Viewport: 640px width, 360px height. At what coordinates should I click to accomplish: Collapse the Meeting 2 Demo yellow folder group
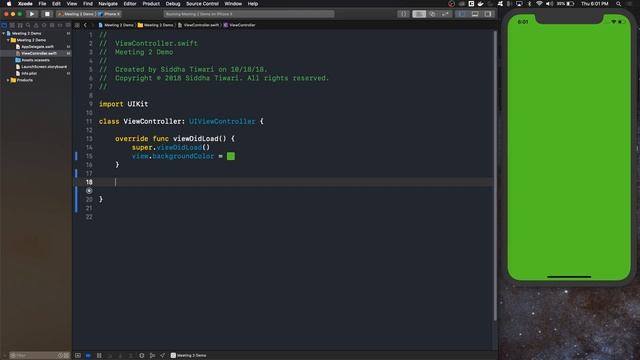click(x=8, y=40)
